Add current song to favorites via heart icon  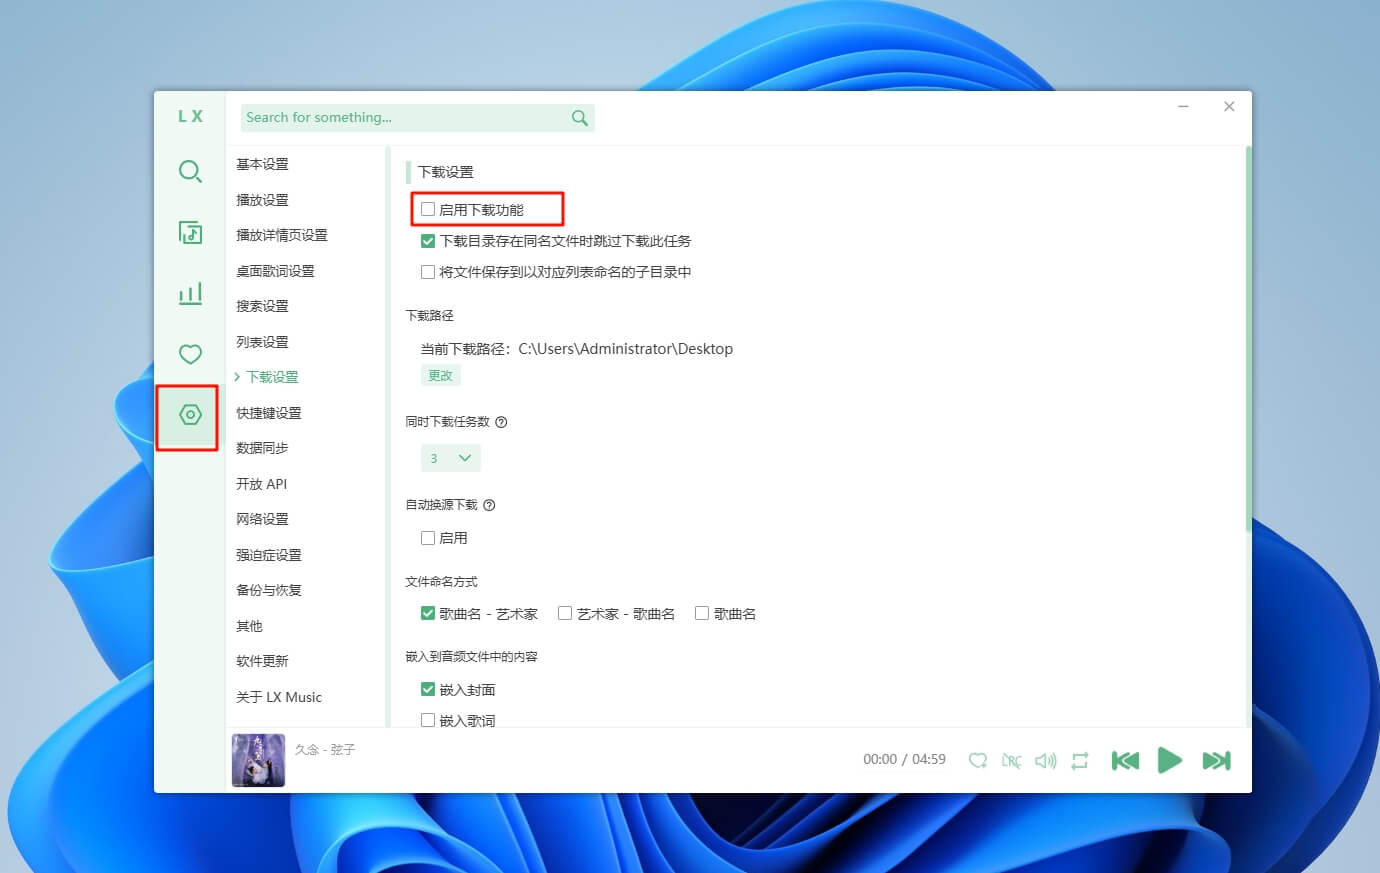(978, 761)
